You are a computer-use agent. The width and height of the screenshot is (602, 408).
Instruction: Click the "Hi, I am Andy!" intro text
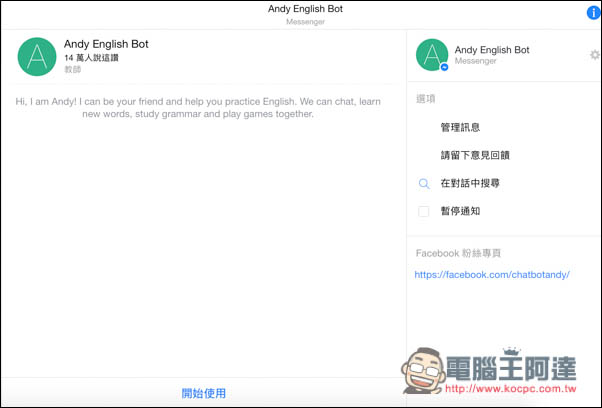(x=198, y=107)
